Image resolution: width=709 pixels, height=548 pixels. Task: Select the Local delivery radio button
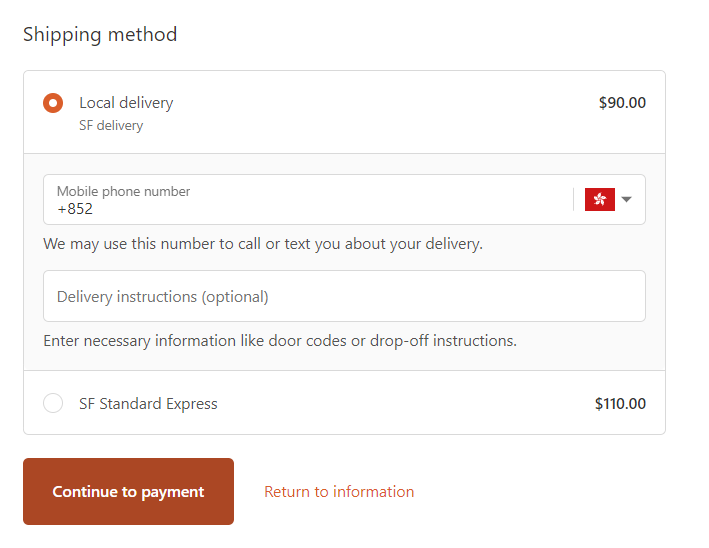[53, 103]
